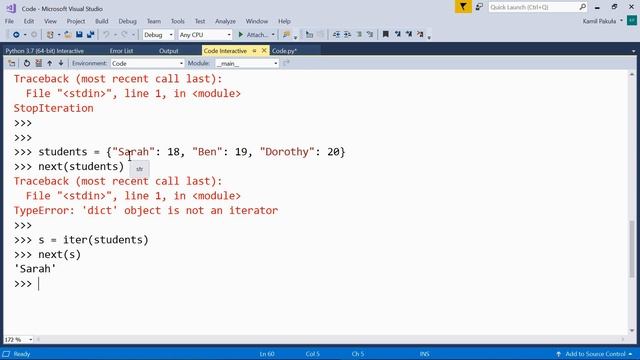Open the Test menu
The height and width of the screenshot is (360, 640).
[200, 21]
